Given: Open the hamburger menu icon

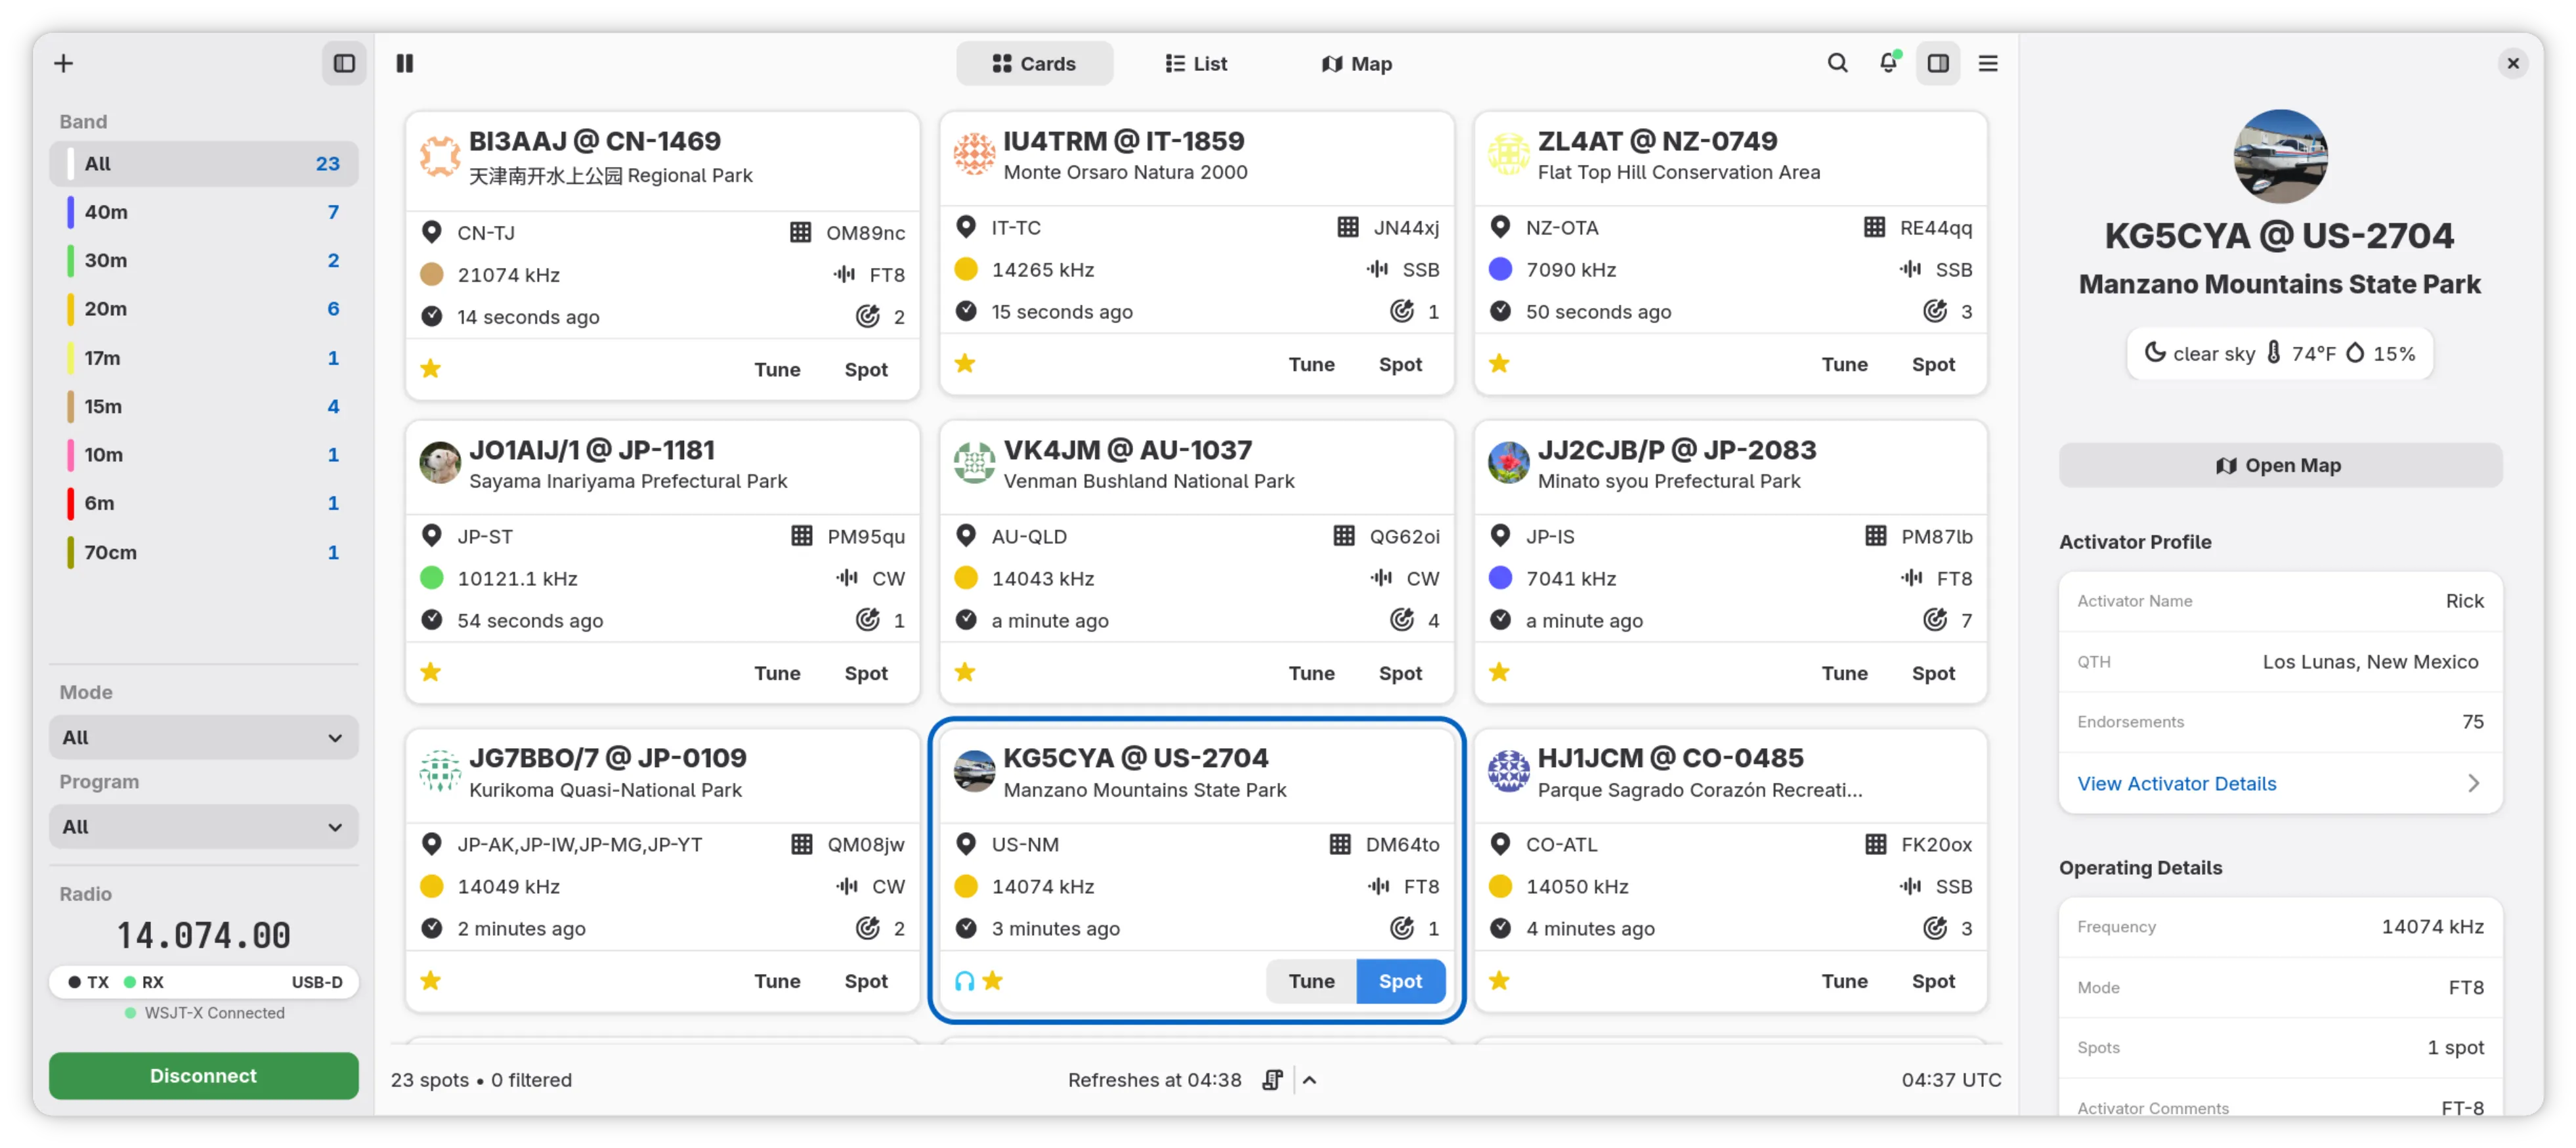Looking at the screenshot, I should click(x=1988, y=63).
